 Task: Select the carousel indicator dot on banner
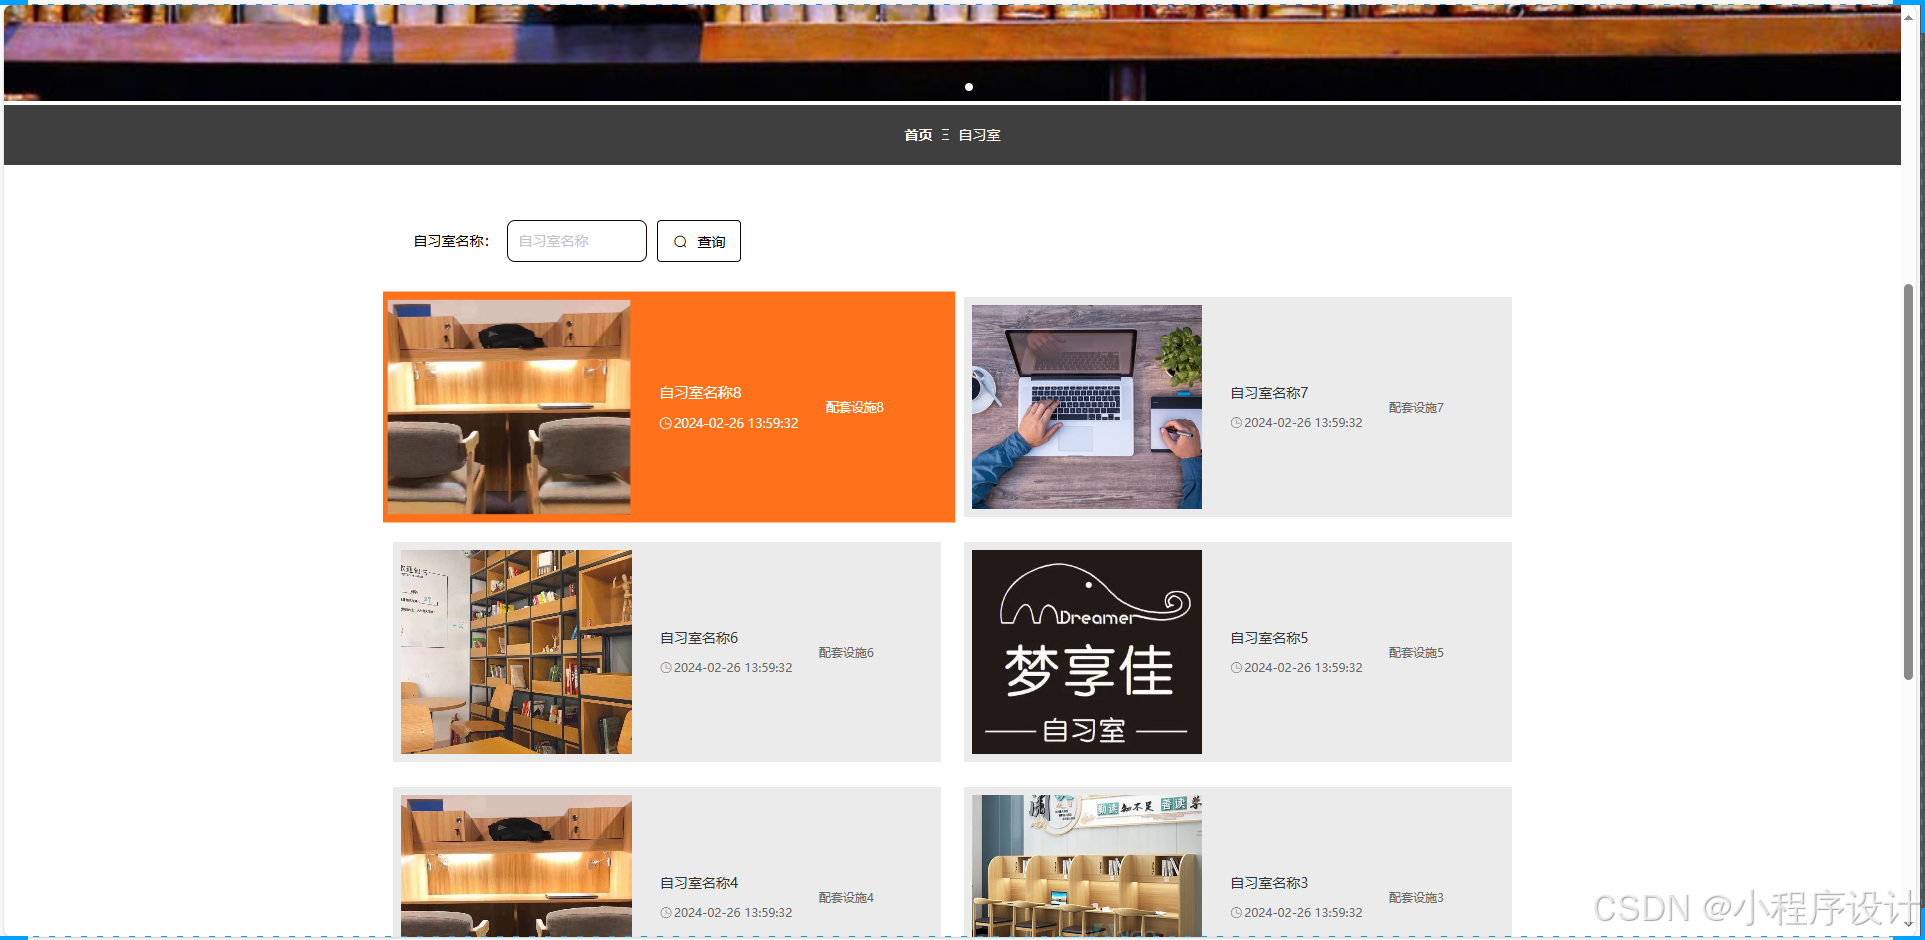pos(968,87)
